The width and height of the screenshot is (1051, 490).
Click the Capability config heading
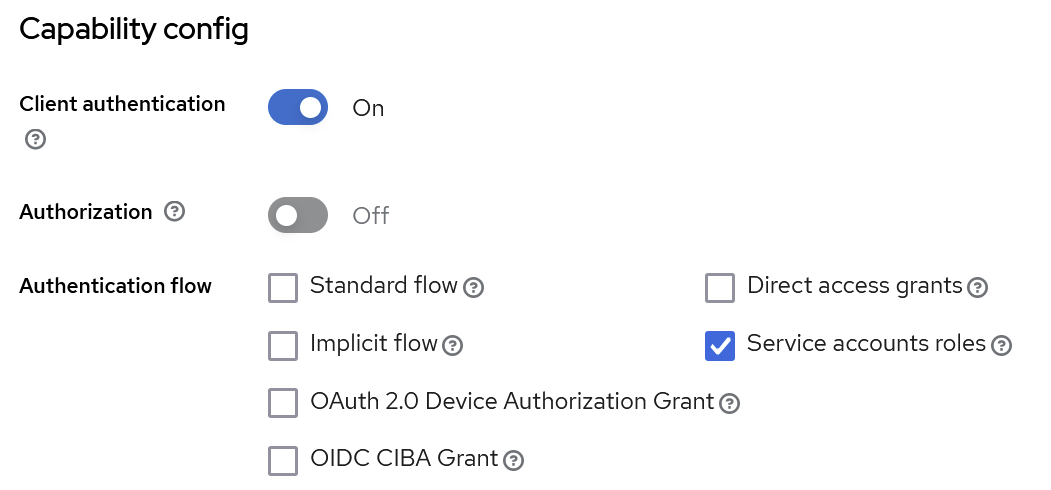click(134, 30)
